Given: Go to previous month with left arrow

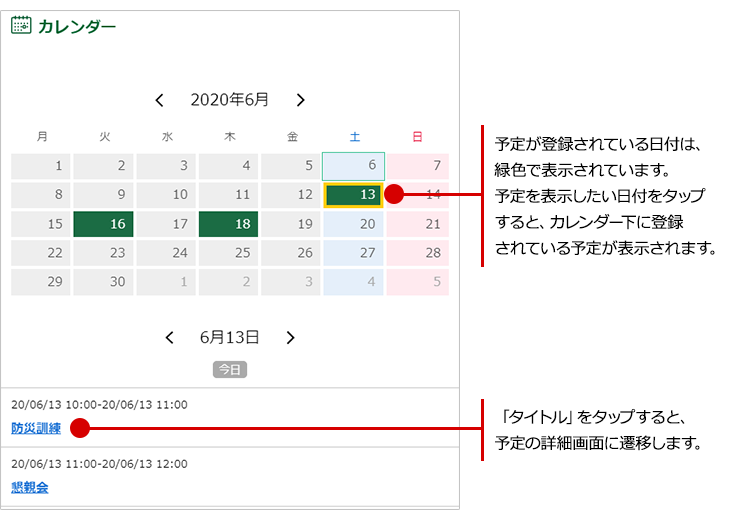Looking at the screenshot, I should (x=160, y=100).
